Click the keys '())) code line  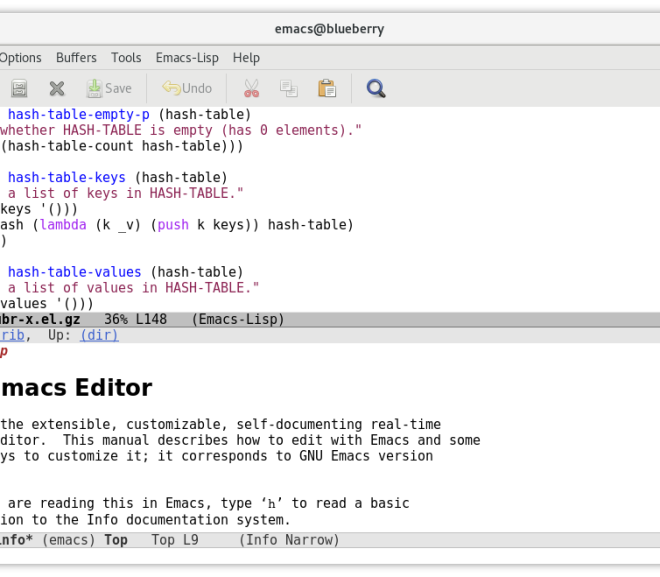coord(39,209)
